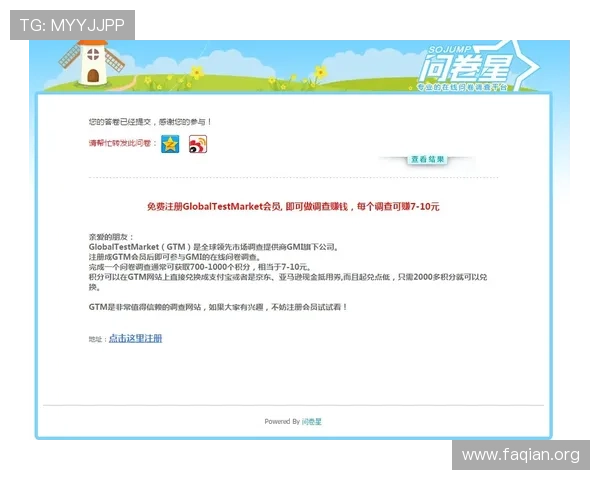This screenshot has height=480, width=600.
Task: Share survey via QQ Zone star icon
Action: 170,144
